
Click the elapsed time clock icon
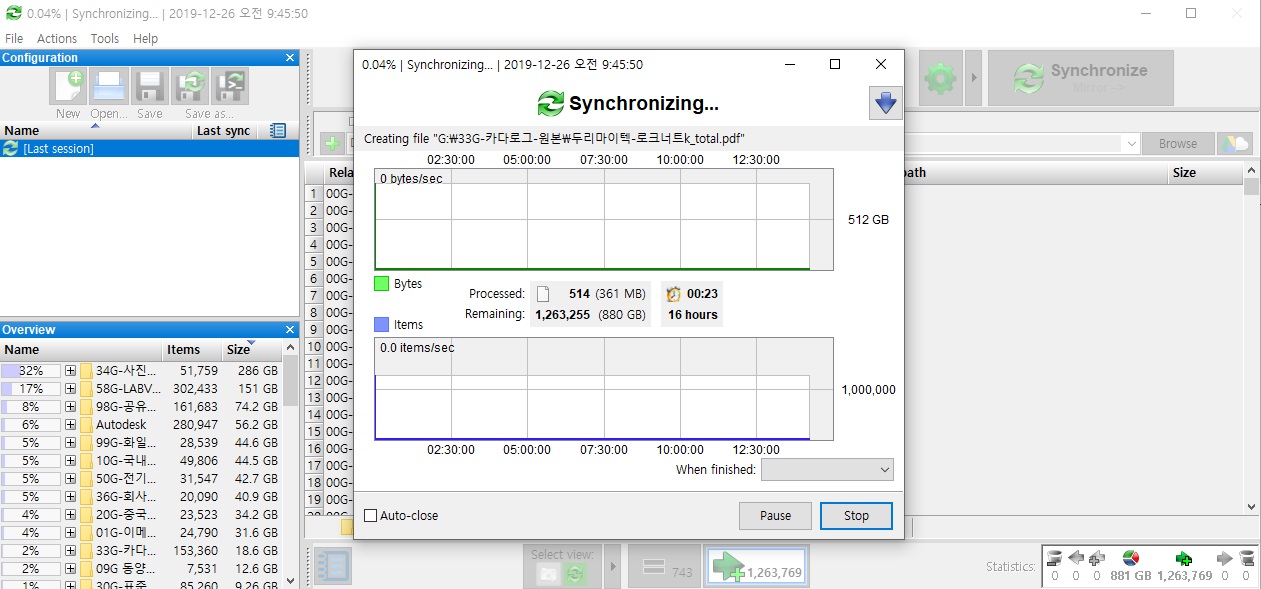tap(674, 294)
